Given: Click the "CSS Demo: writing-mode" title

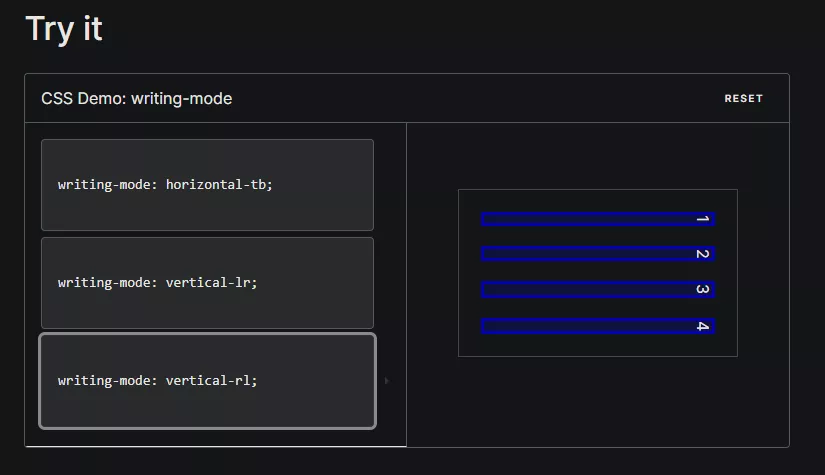Looking at the screenshot, I should pyautogui.click(x=136, y=99).
